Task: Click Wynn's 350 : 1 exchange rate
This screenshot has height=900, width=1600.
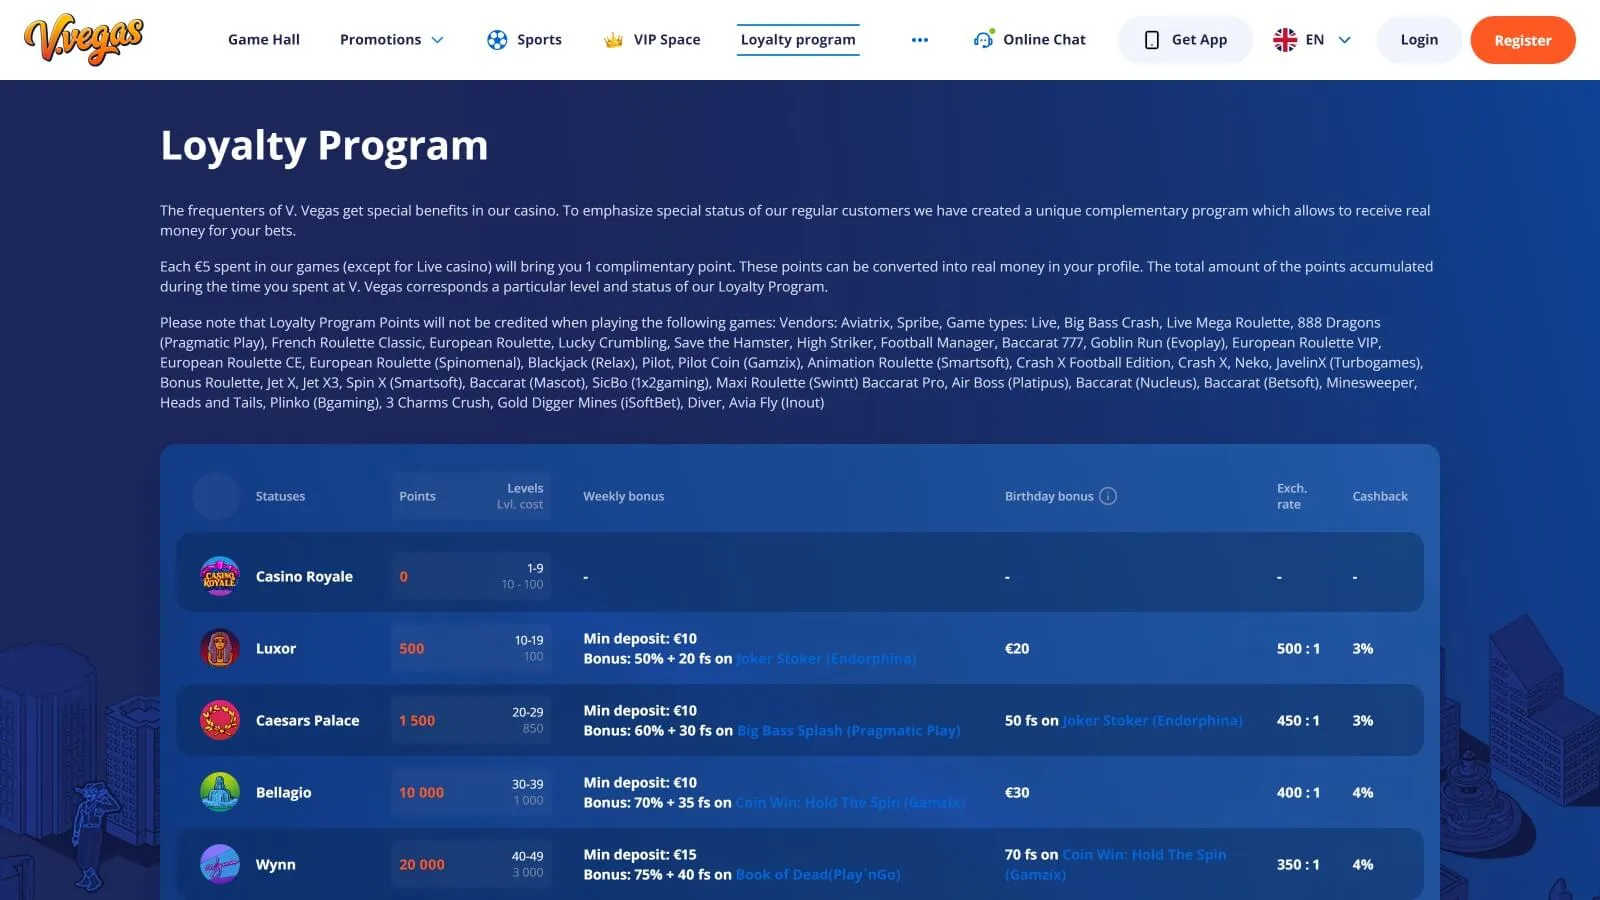Action: [1298, 865]
